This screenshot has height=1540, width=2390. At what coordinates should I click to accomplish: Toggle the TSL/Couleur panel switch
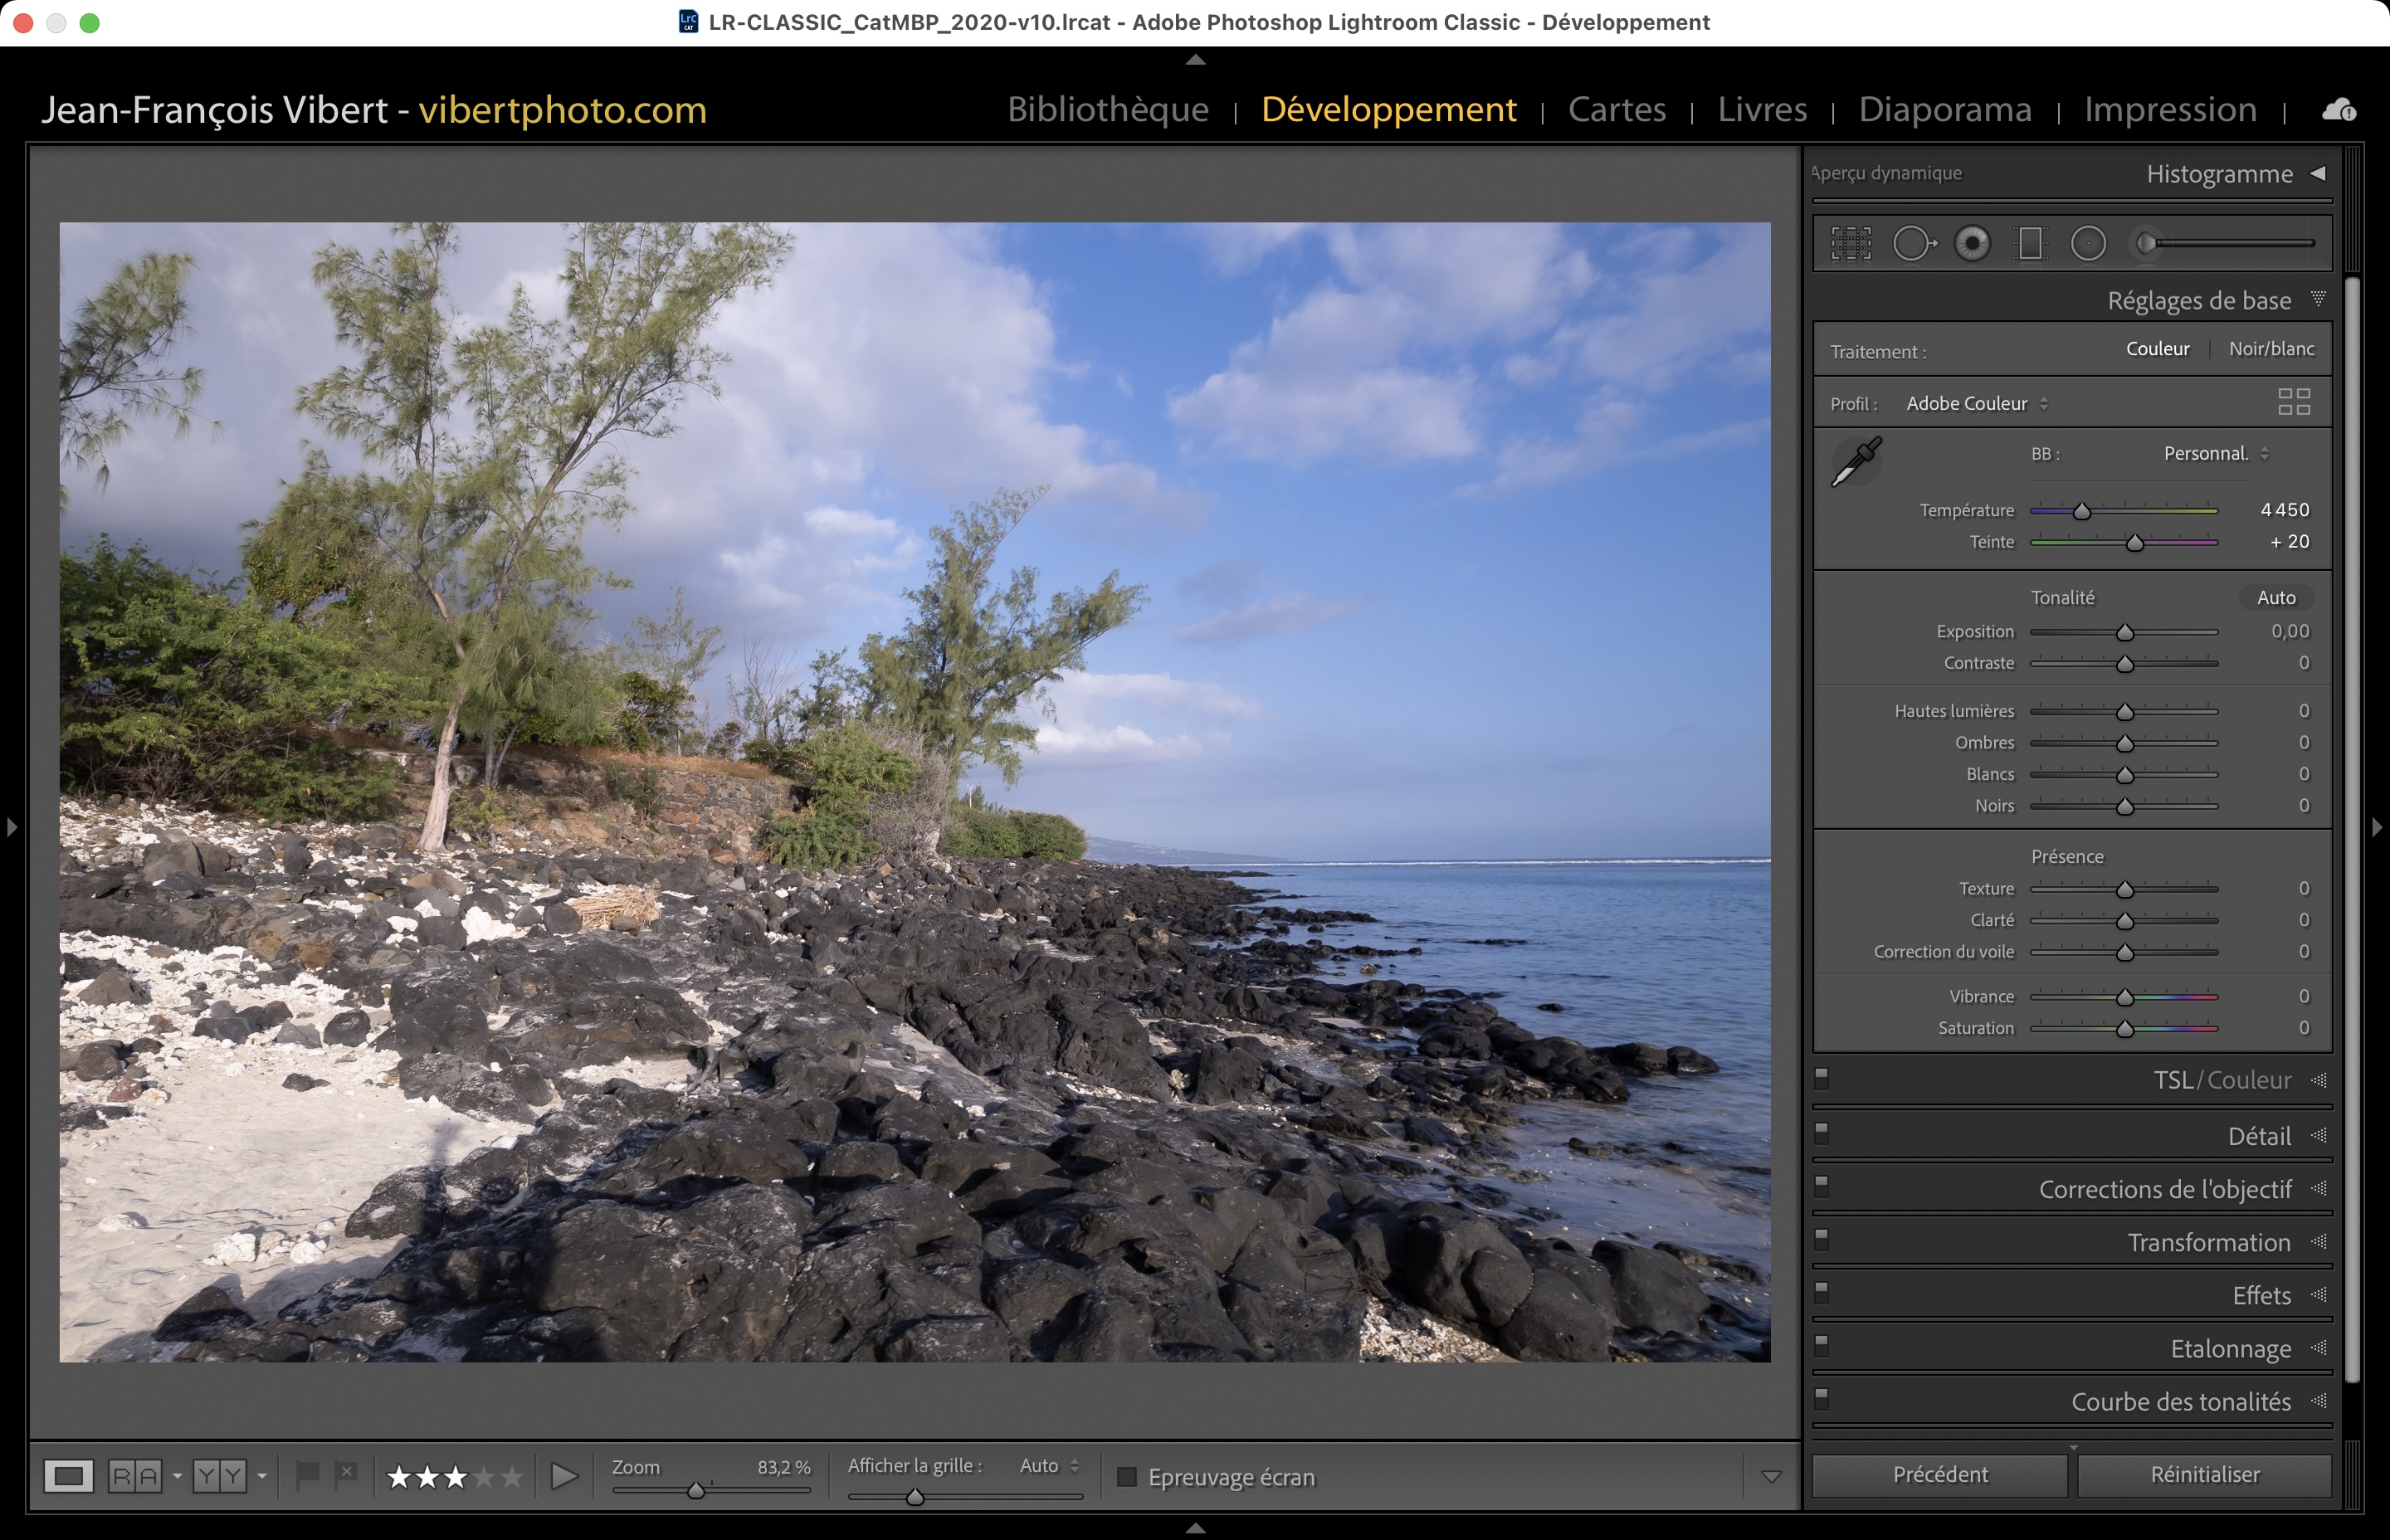pos(1822,1077)
